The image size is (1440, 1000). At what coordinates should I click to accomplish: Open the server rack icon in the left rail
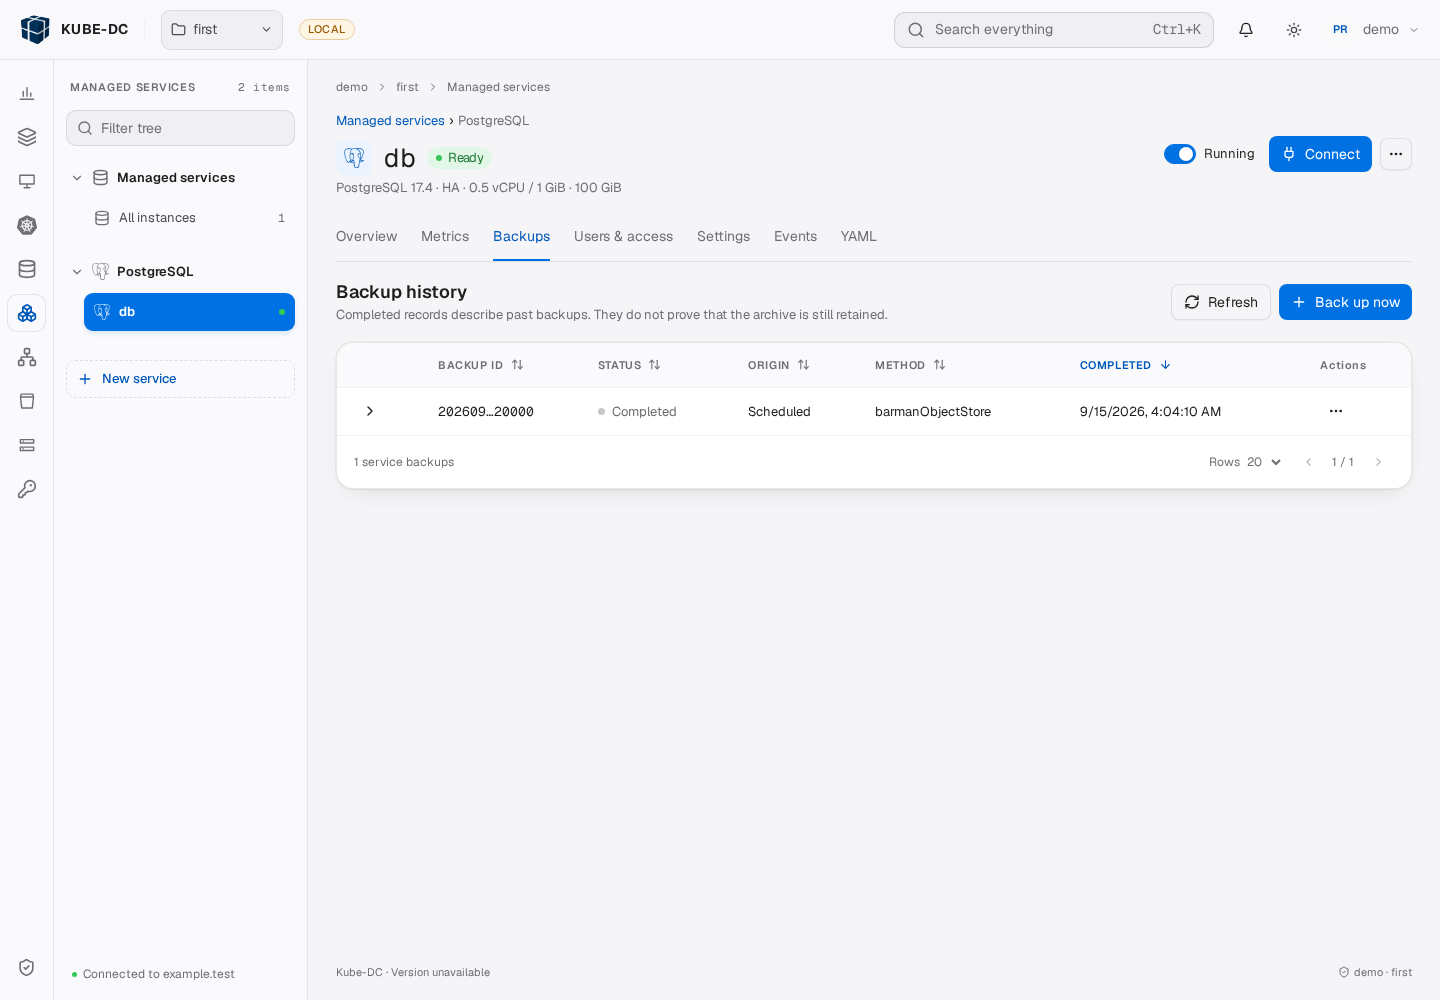tap(27, 445)
